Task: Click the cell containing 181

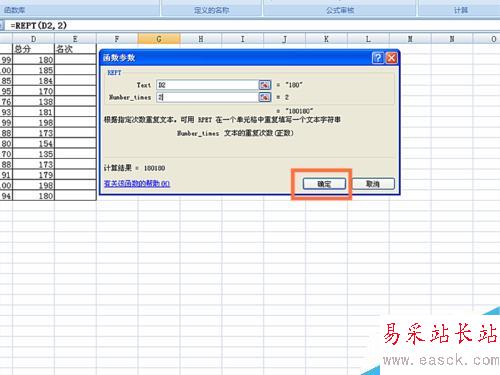Action: coord(33,112)
